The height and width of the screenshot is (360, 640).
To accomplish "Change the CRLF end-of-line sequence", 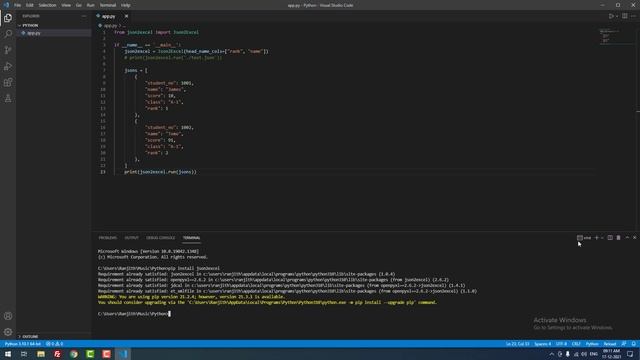I will pos(576,344).
